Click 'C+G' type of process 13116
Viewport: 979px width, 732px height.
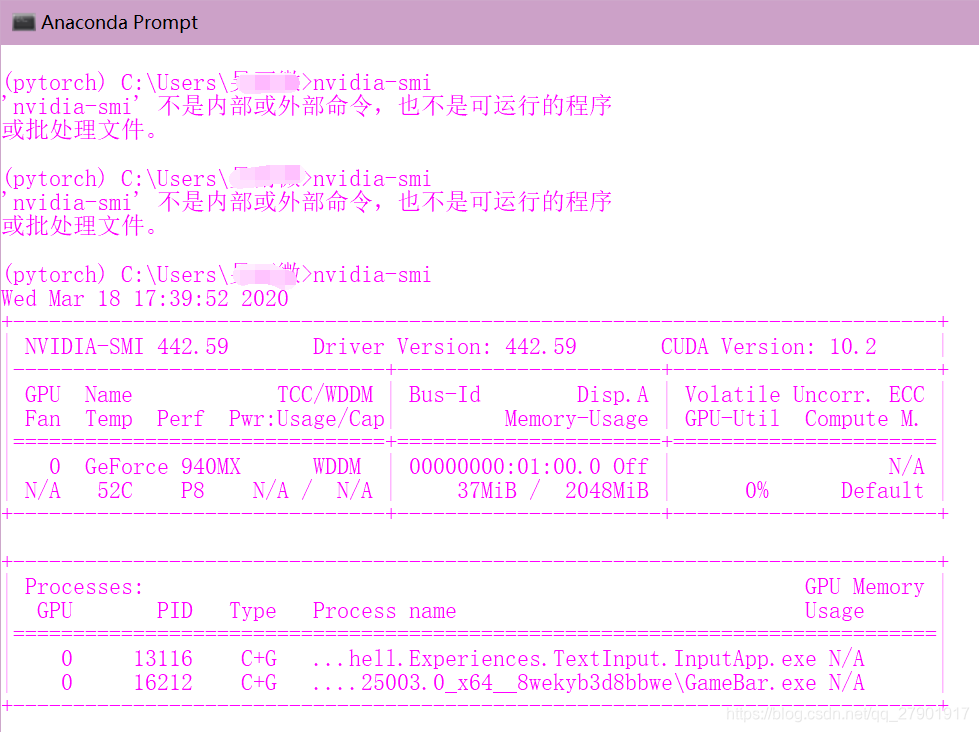[x=258, y=658]
